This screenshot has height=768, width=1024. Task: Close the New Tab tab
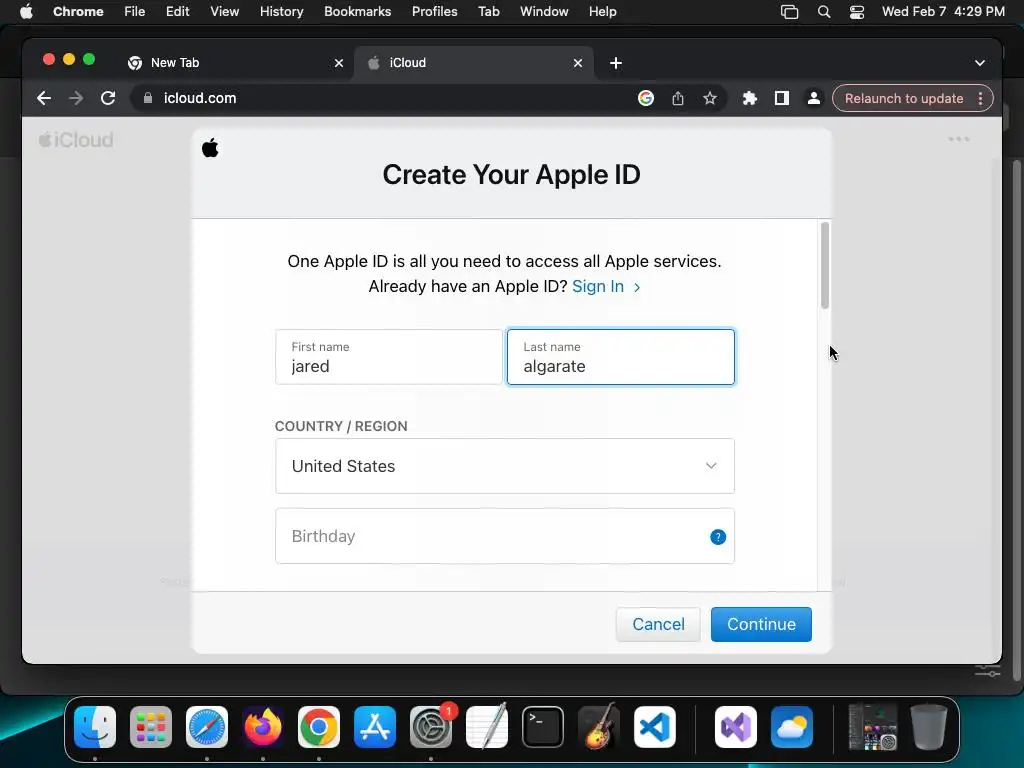pyautogui.click(x=339, y=63)
